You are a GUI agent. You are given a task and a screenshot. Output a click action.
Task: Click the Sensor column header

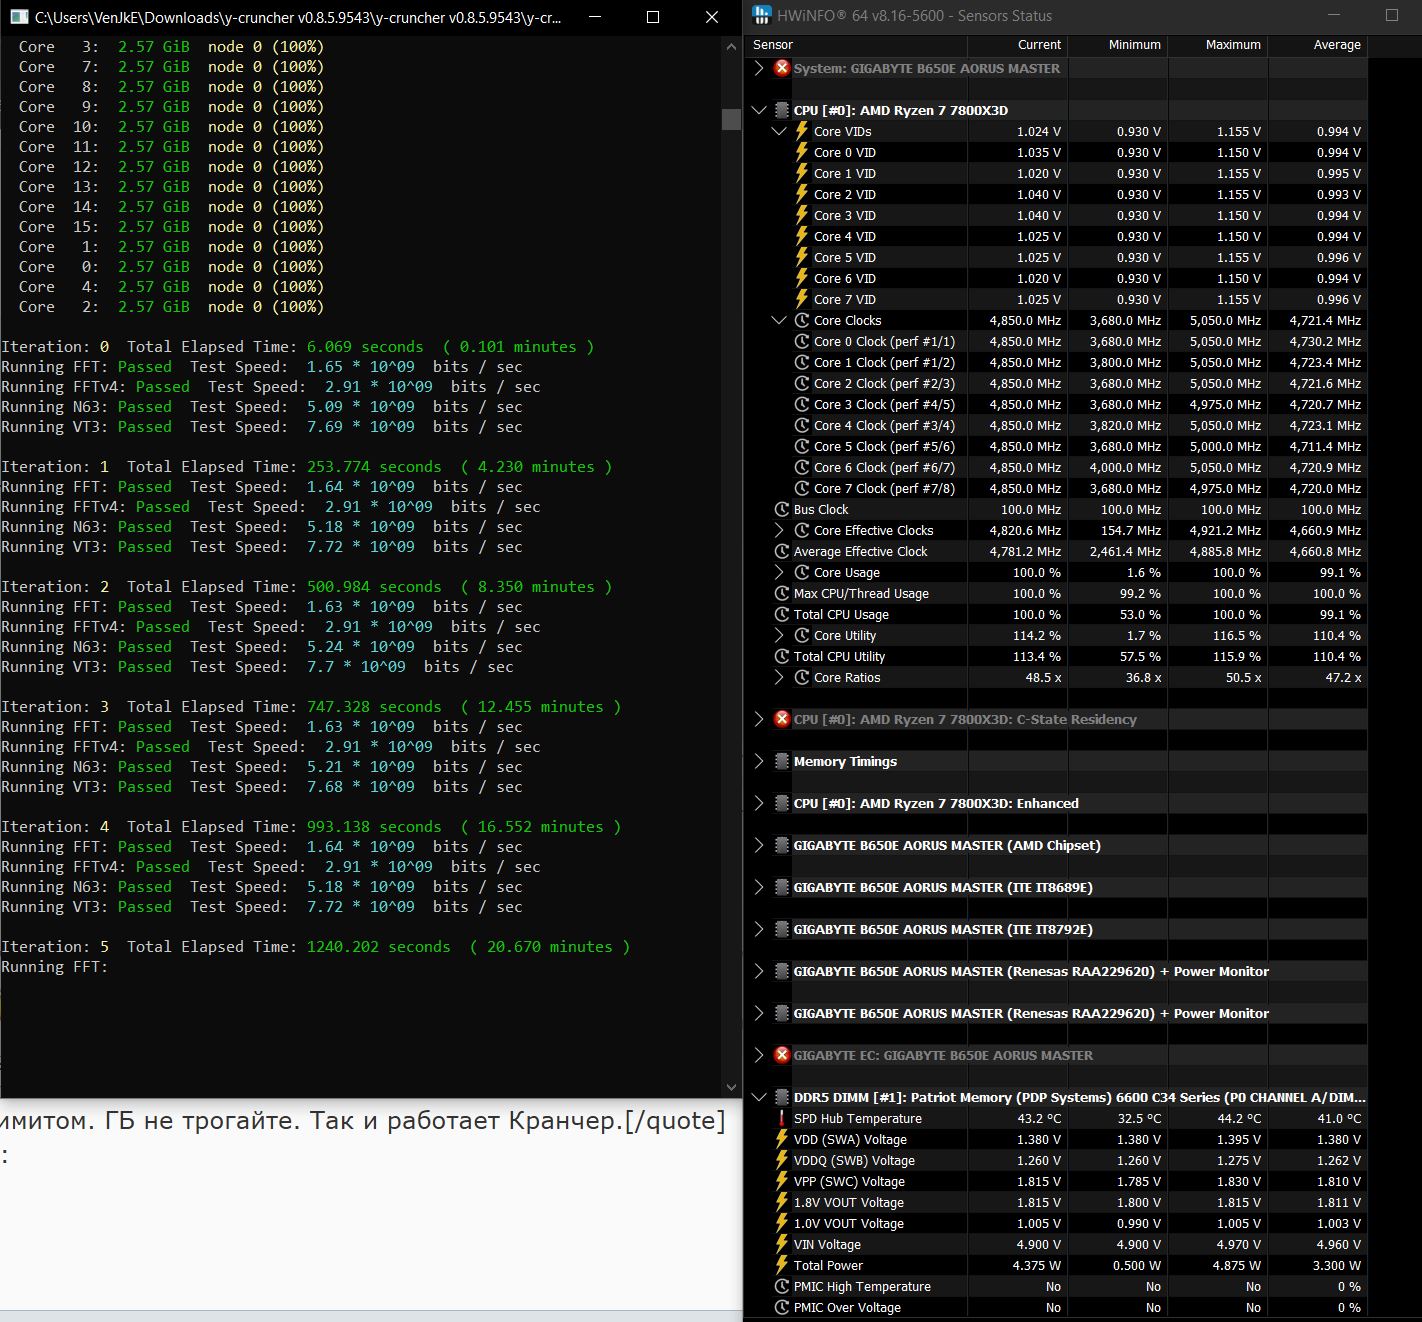[856, 45]
